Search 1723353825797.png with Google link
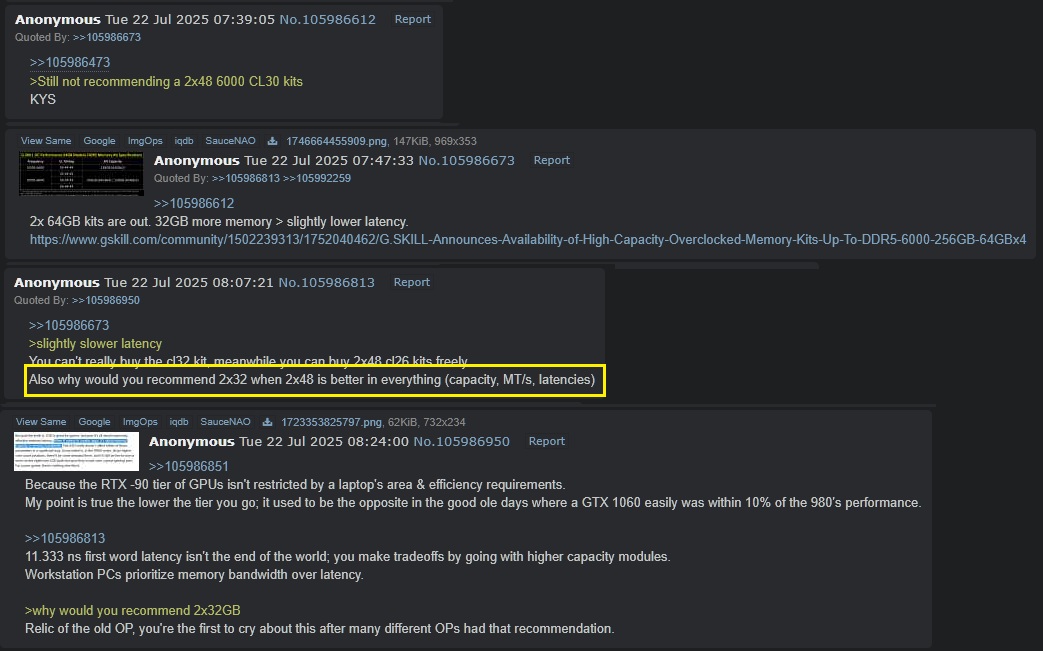This screenshot has width=1043, height=651. [x=94, y=422]
